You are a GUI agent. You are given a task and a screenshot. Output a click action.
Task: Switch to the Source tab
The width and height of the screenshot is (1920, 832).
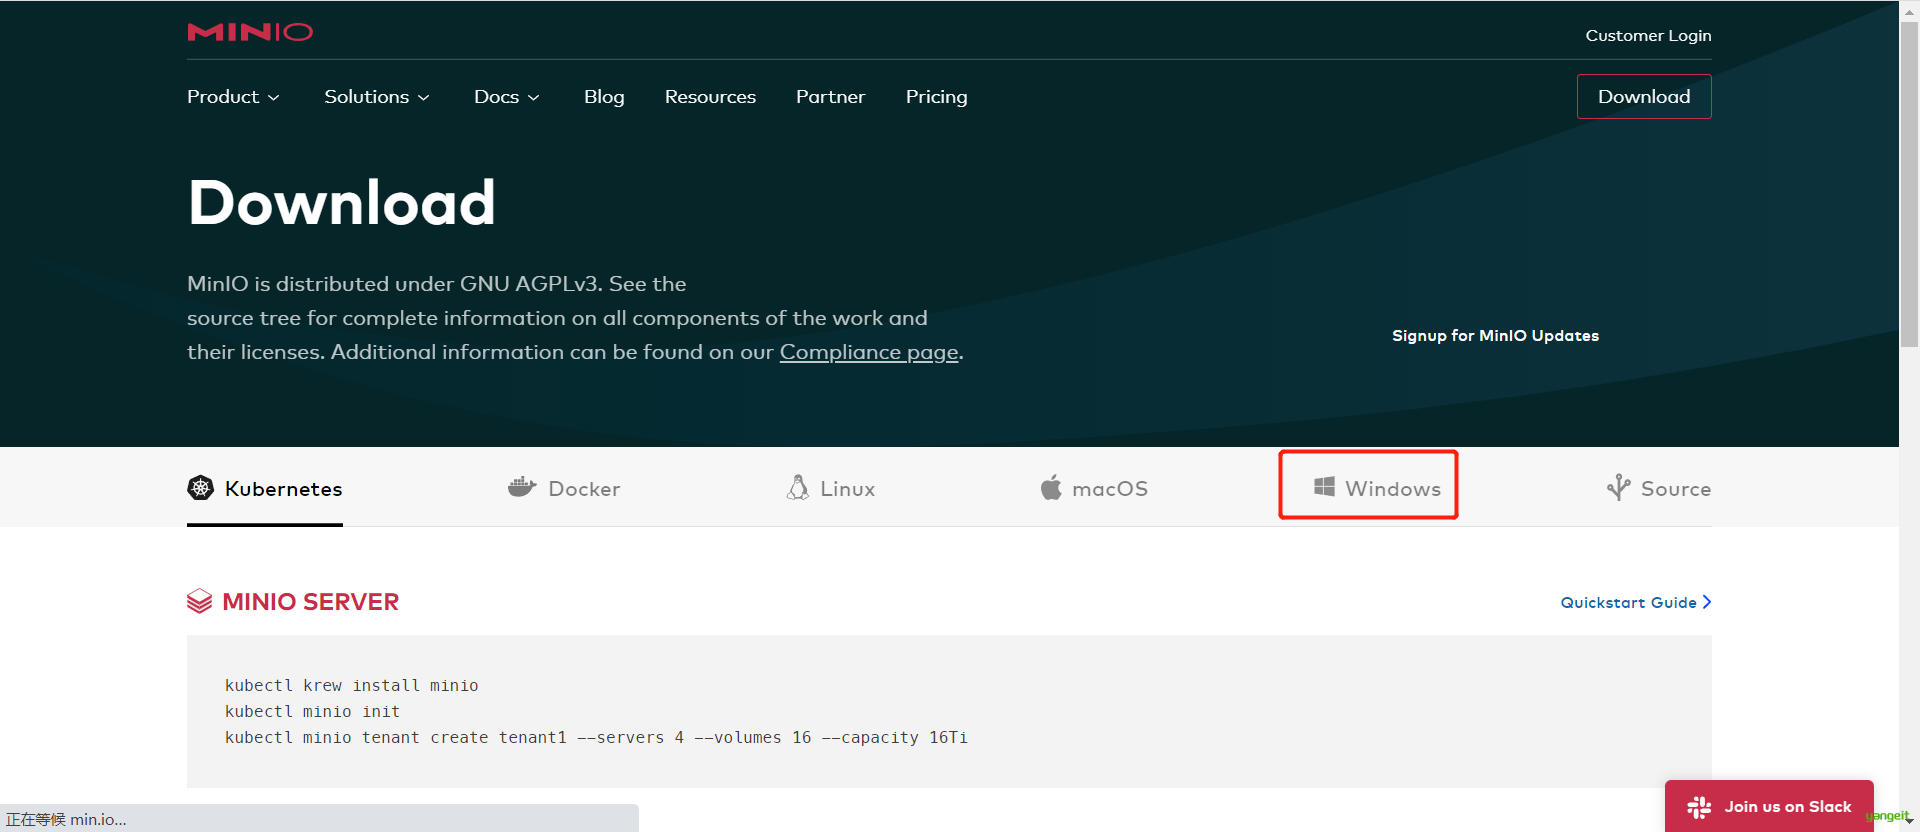pyautogui.click(x=1659, y=488)
